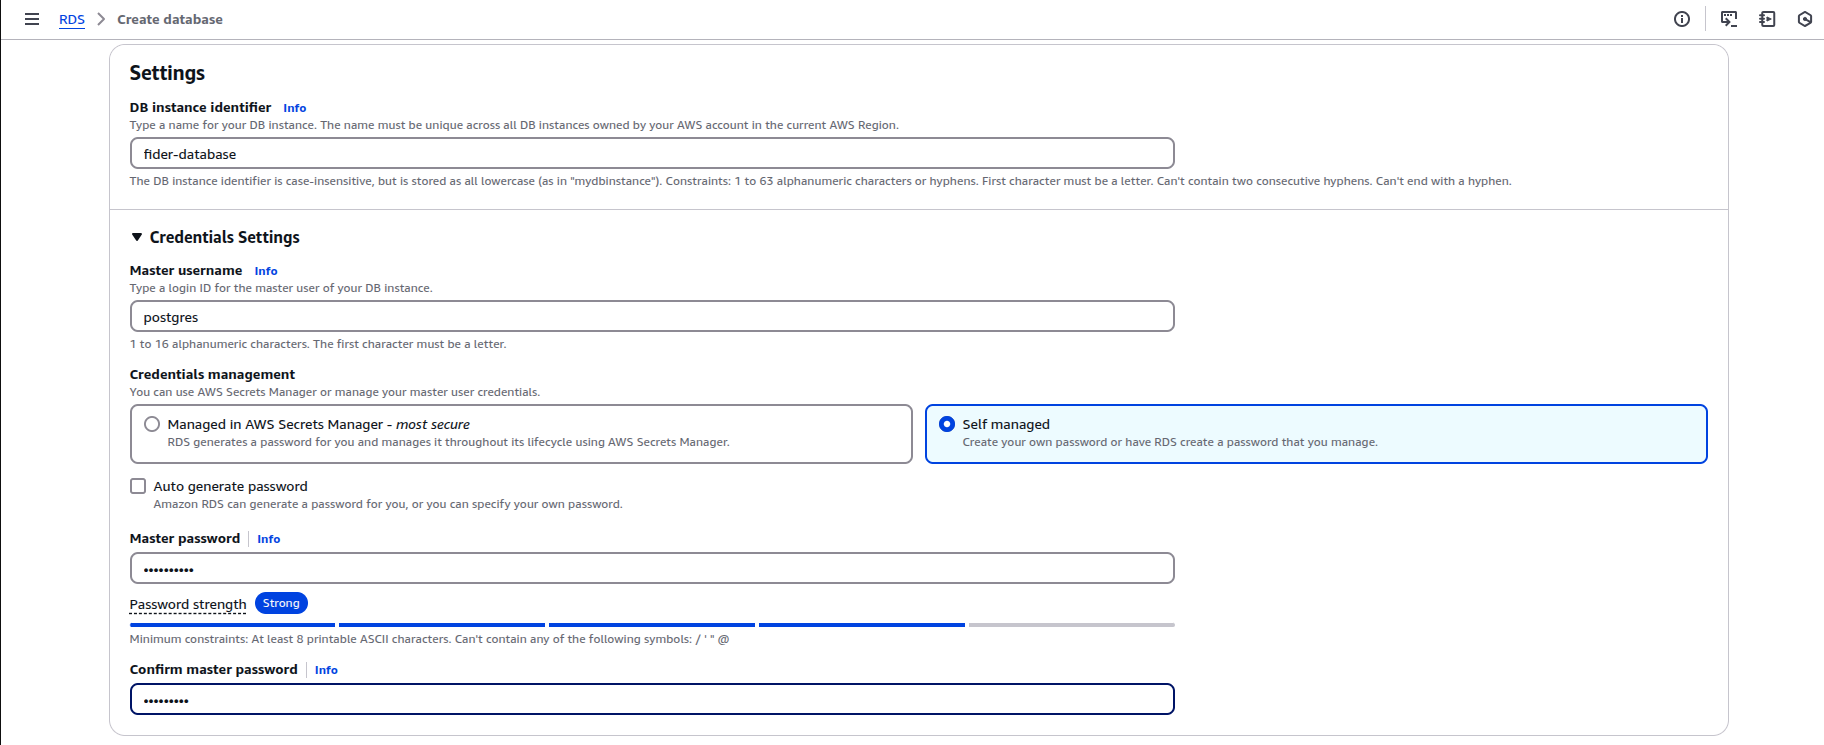Open the info help panel icon
Image resolution: width=1824 pixels, height=745 pixels.
pyautogui.click(x=1682, y=19)
